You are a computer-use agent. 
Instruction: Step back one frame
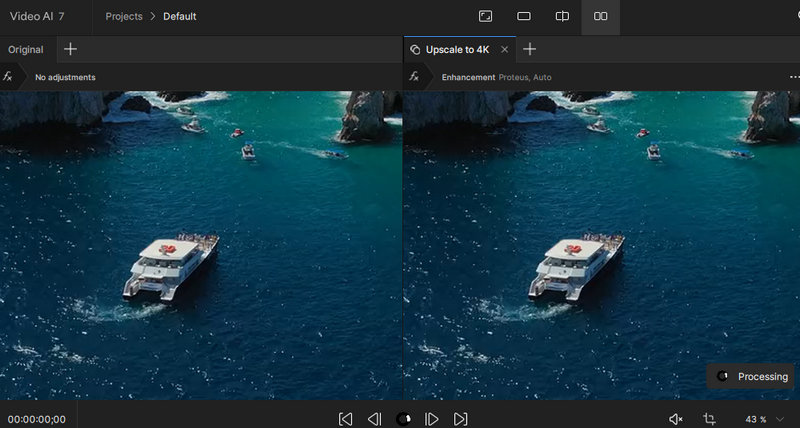point(374,419)
